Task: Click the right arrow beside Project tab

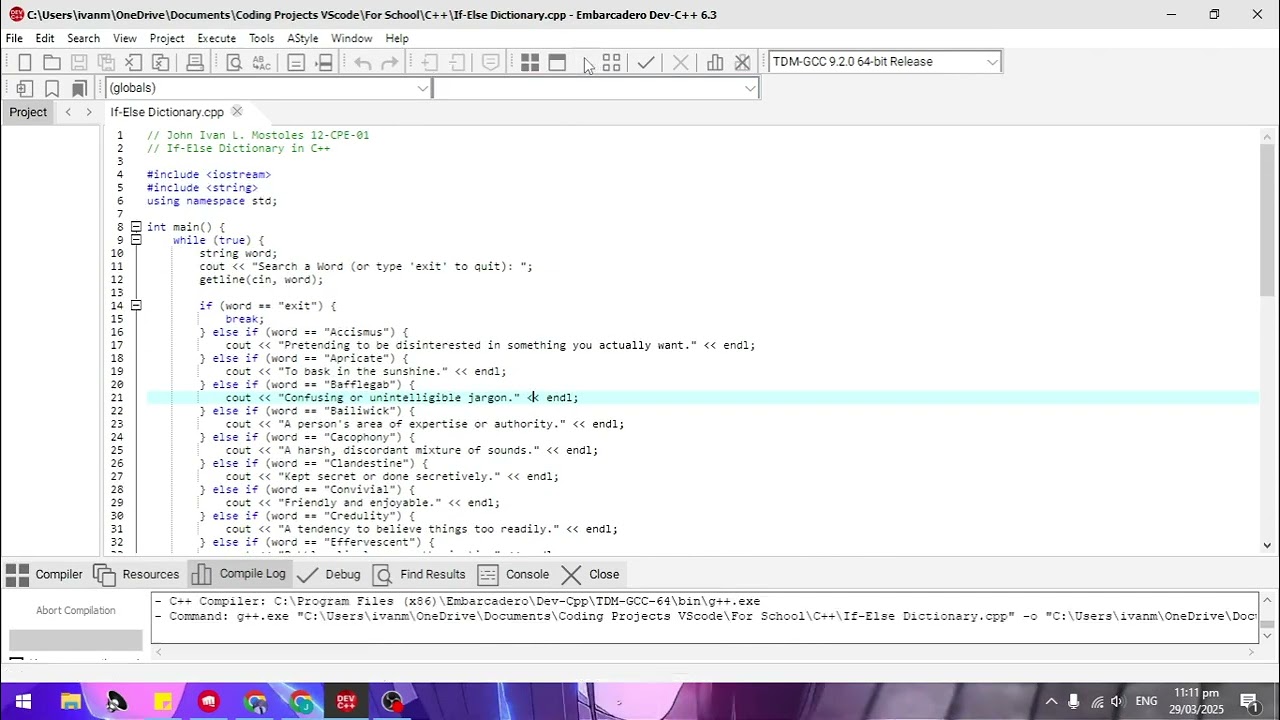Action: 88,112
